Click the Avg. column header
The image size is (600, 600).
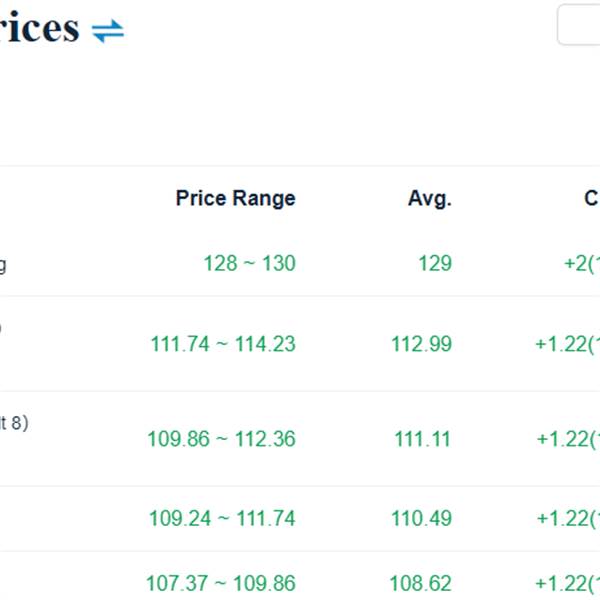coord(430,198)
